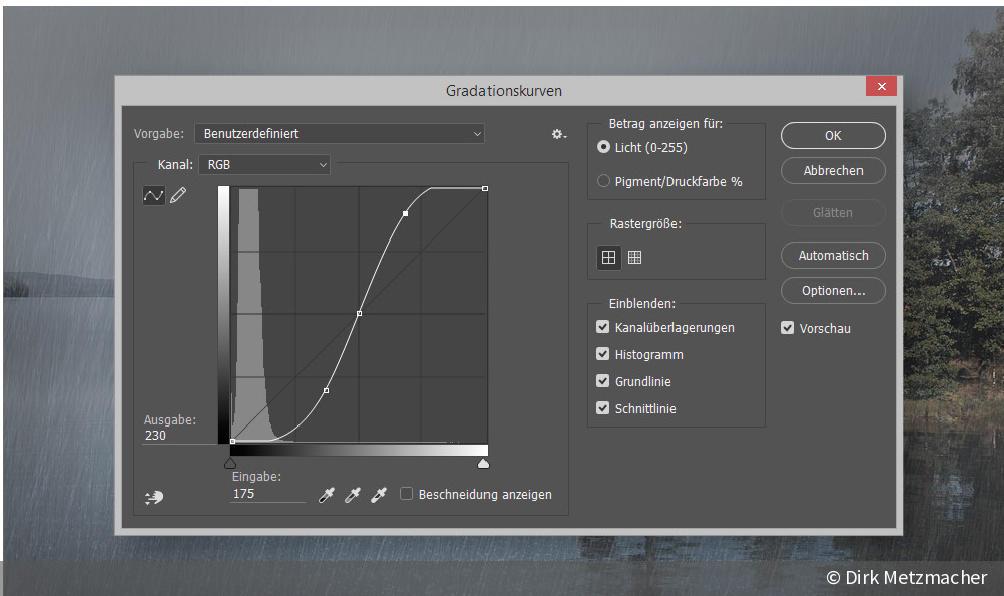Click the black shadow input slider triangle
This screenshot has height=596, width=1004.
230,462
